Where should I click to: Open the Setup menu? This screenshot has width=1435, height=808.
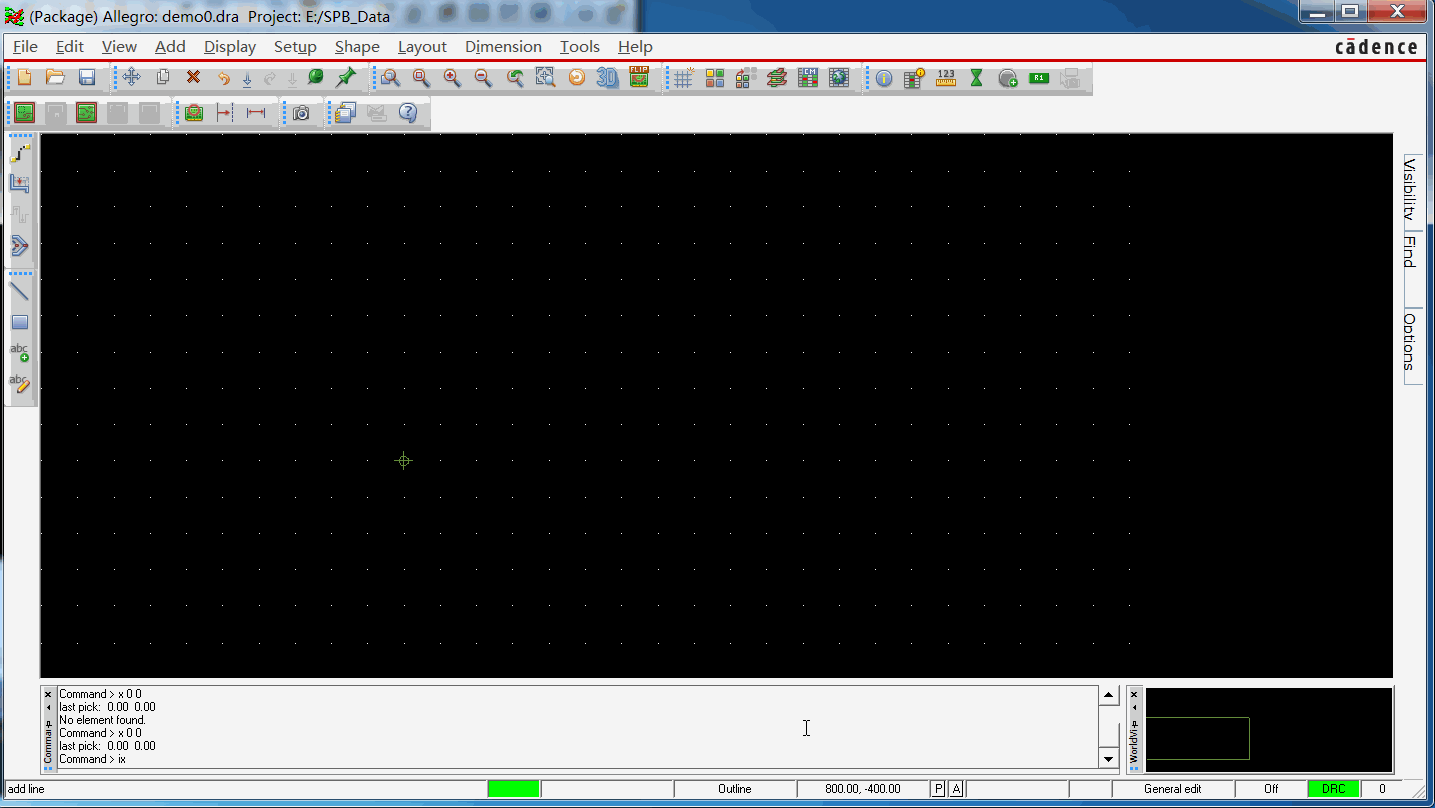(295, 47)
